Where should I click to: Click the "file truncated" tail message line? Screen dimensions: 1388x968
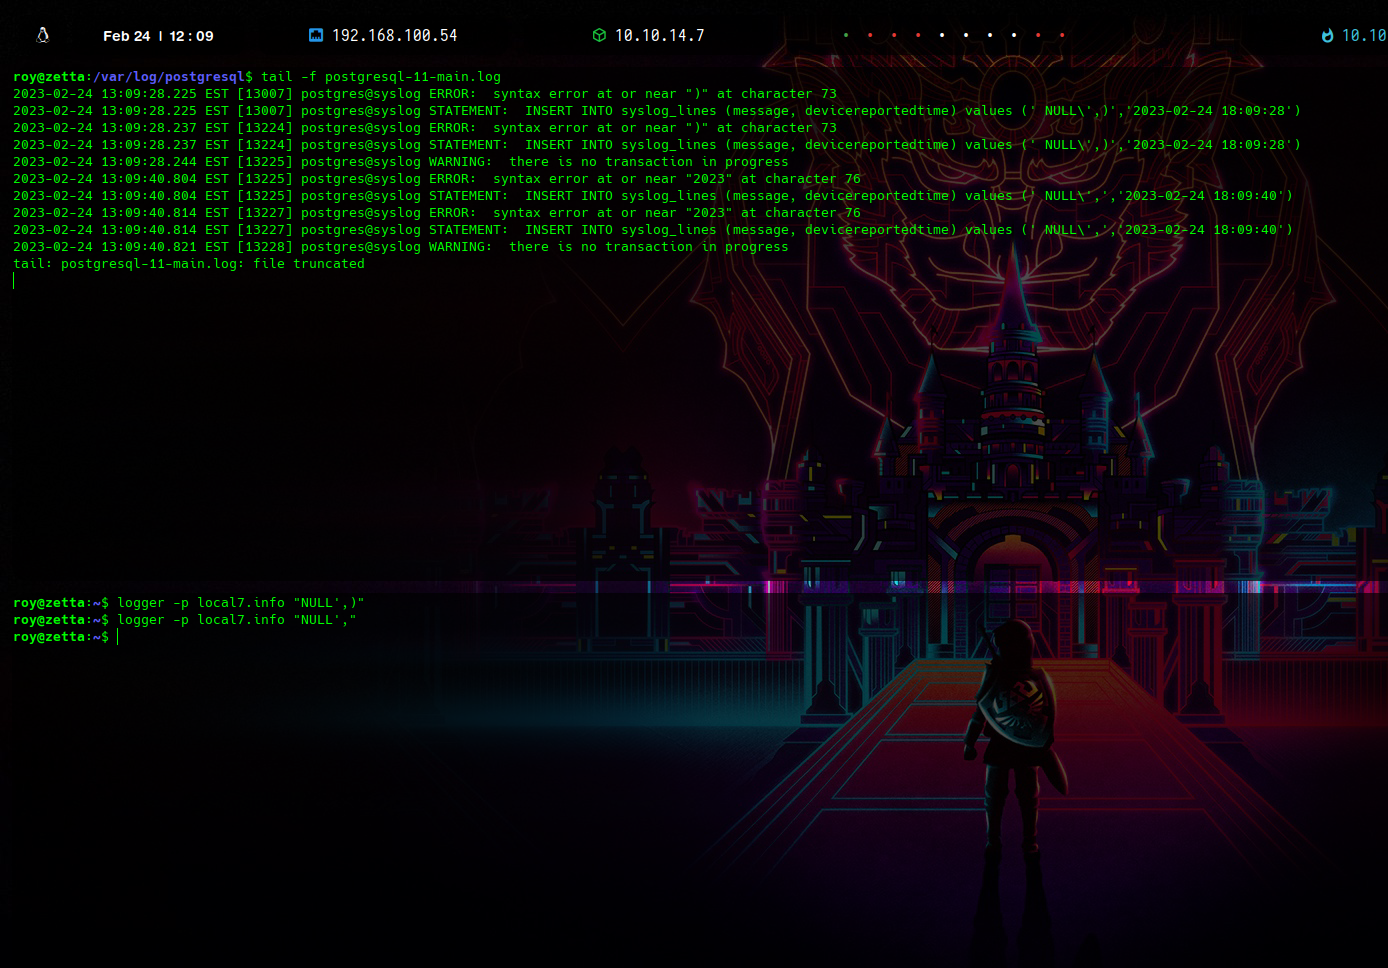tap(188, 264)
